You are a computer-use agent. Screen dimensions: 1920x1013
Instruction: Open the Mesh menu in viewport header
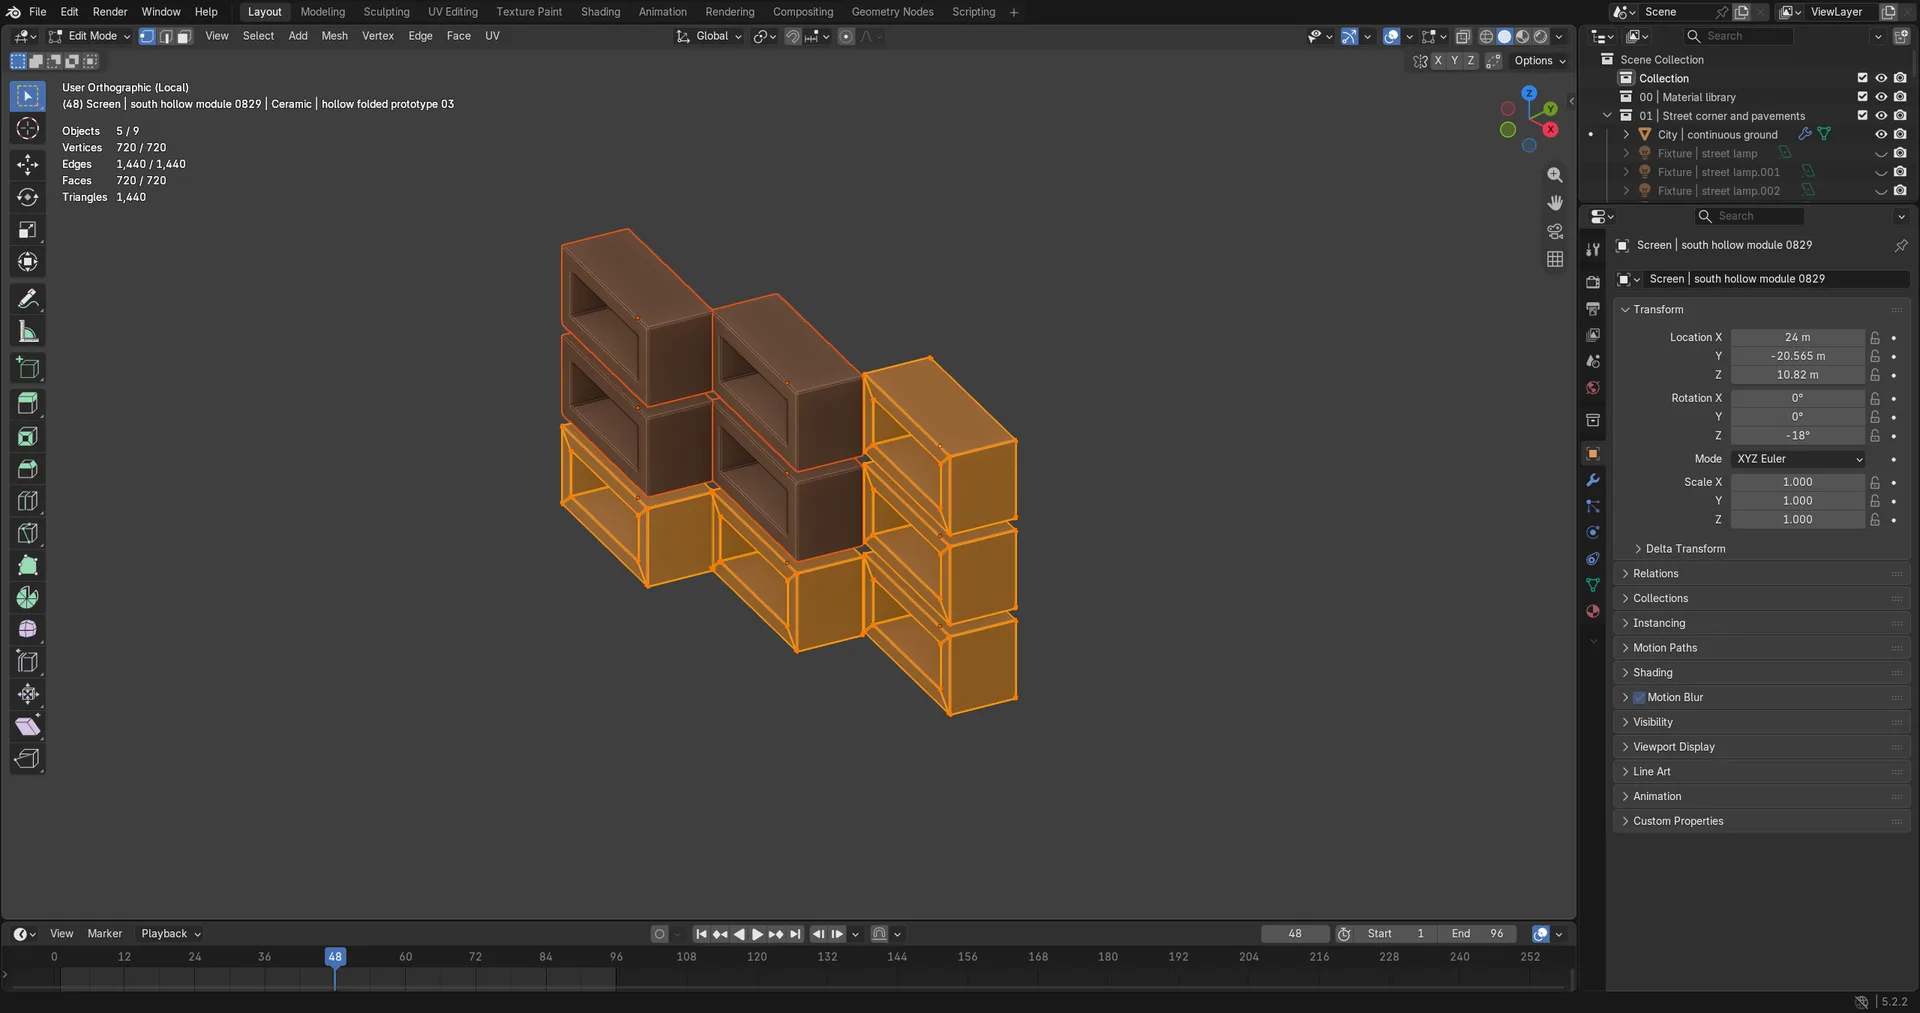point(334,36)
